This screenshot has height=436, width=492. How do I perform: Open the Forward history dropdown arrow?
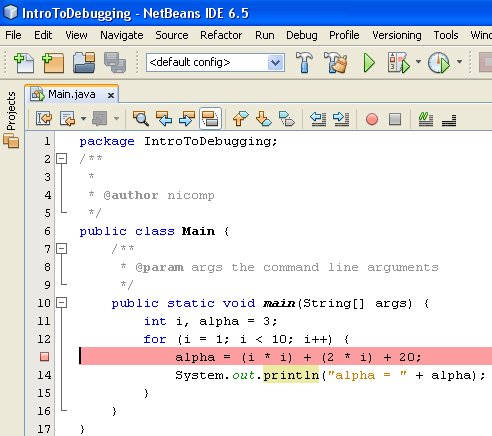point(116,118)
